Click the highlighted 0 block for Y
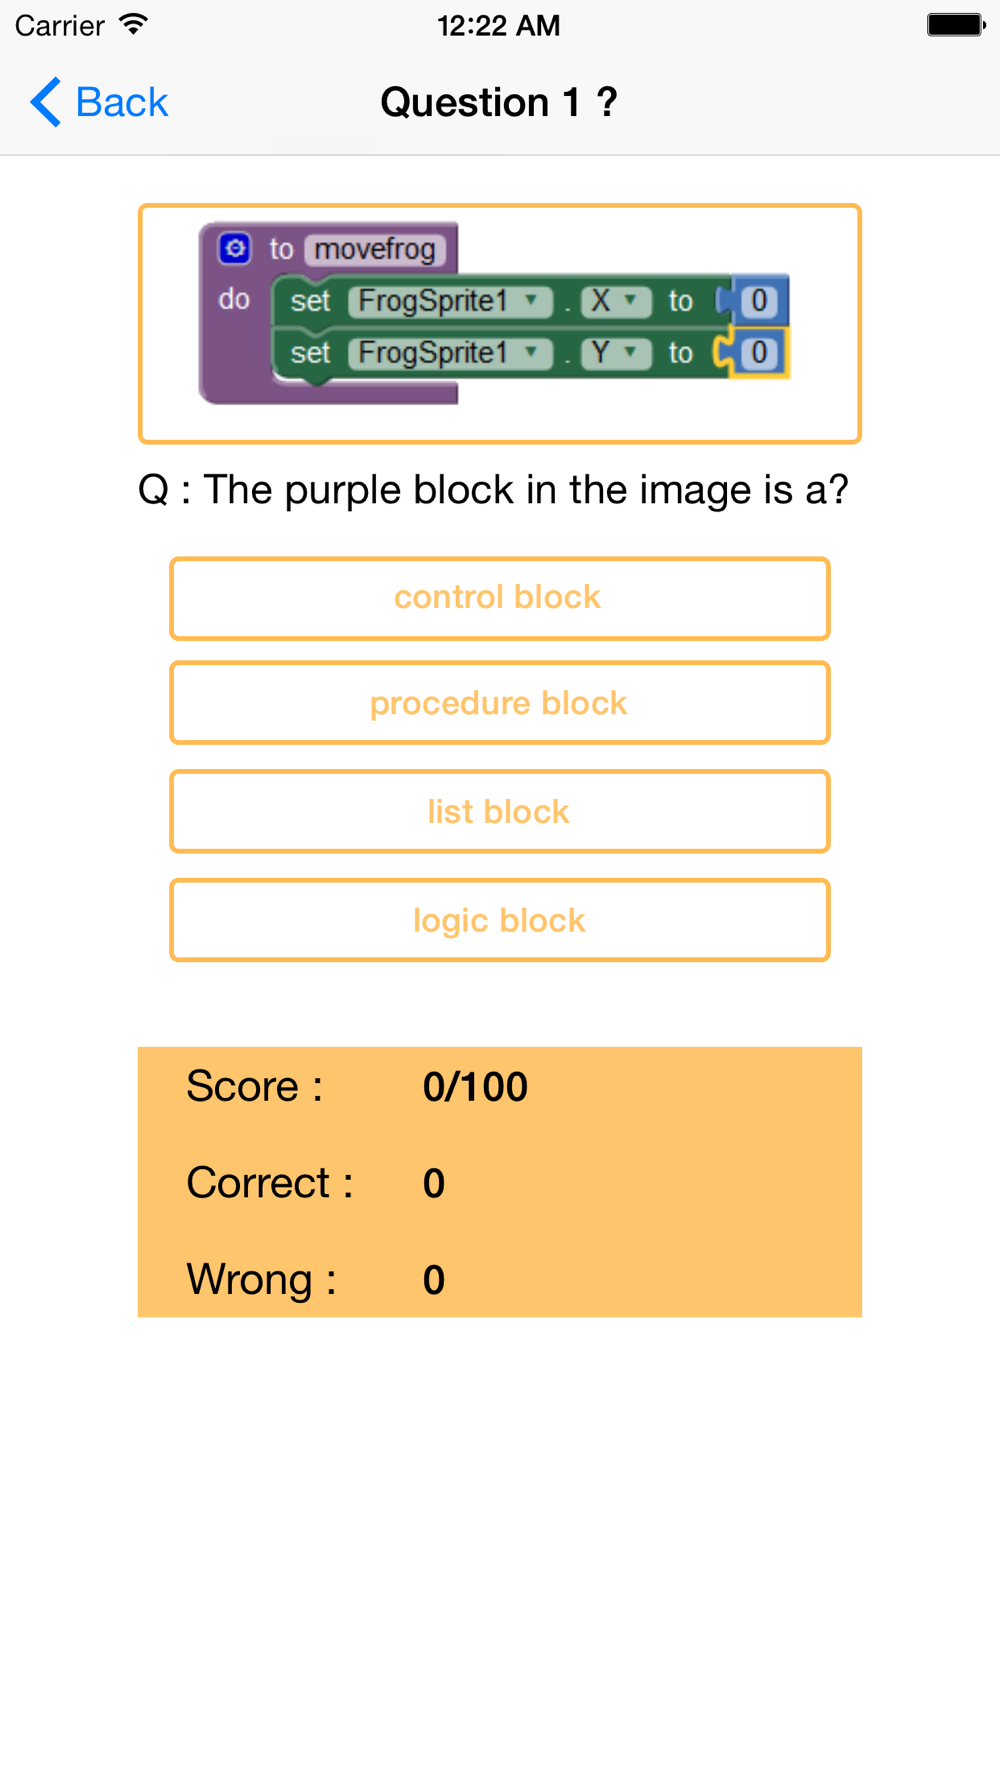Image resolution: width=1000 pixels, height=1778 pixels. click(x=759, y=353)
